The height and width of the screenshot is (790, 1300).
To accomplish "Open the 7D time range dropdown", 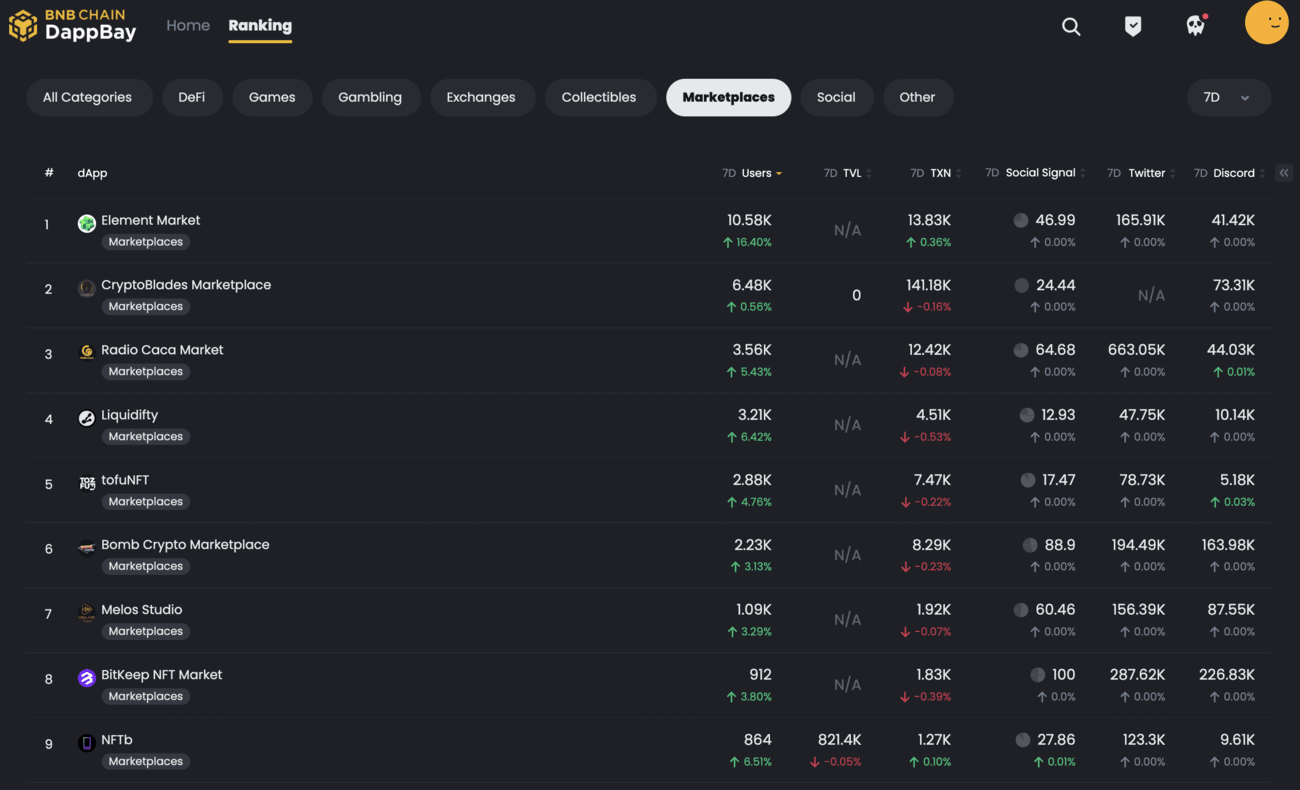I will 1229,97.
